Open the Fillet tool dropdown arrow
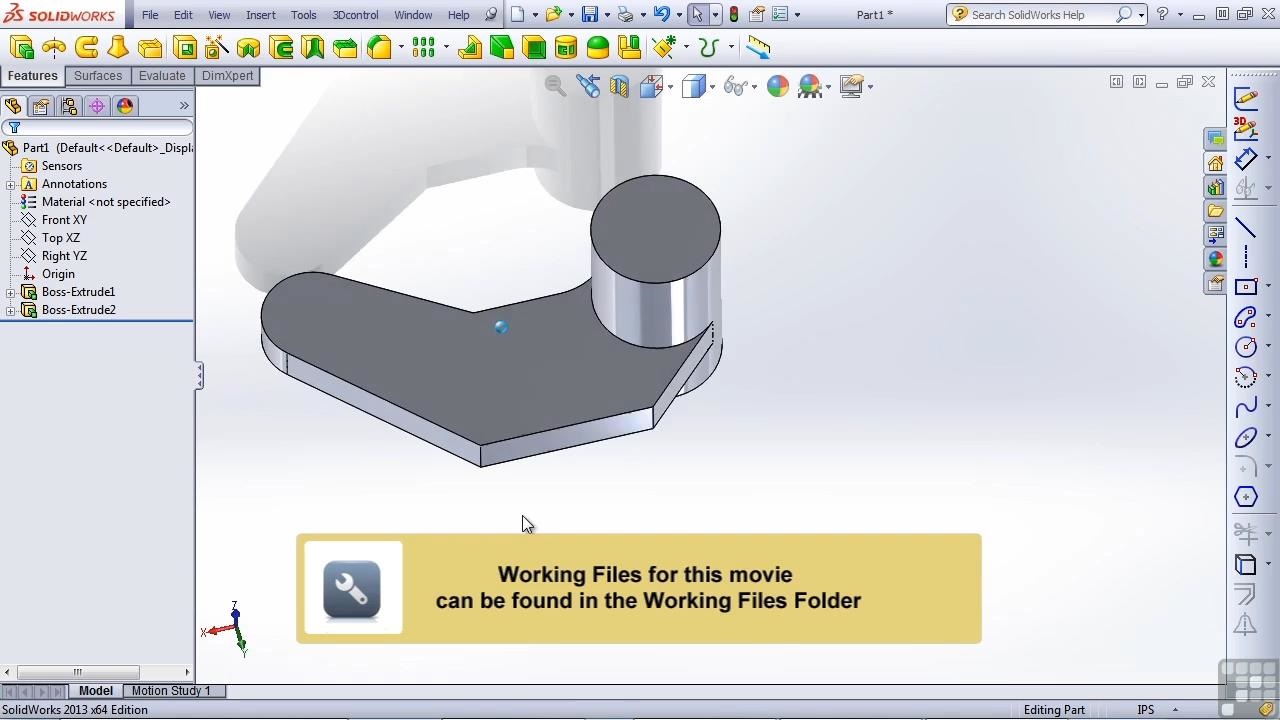The height and width of the screenshot is (720, 1280). click(401, 47)
